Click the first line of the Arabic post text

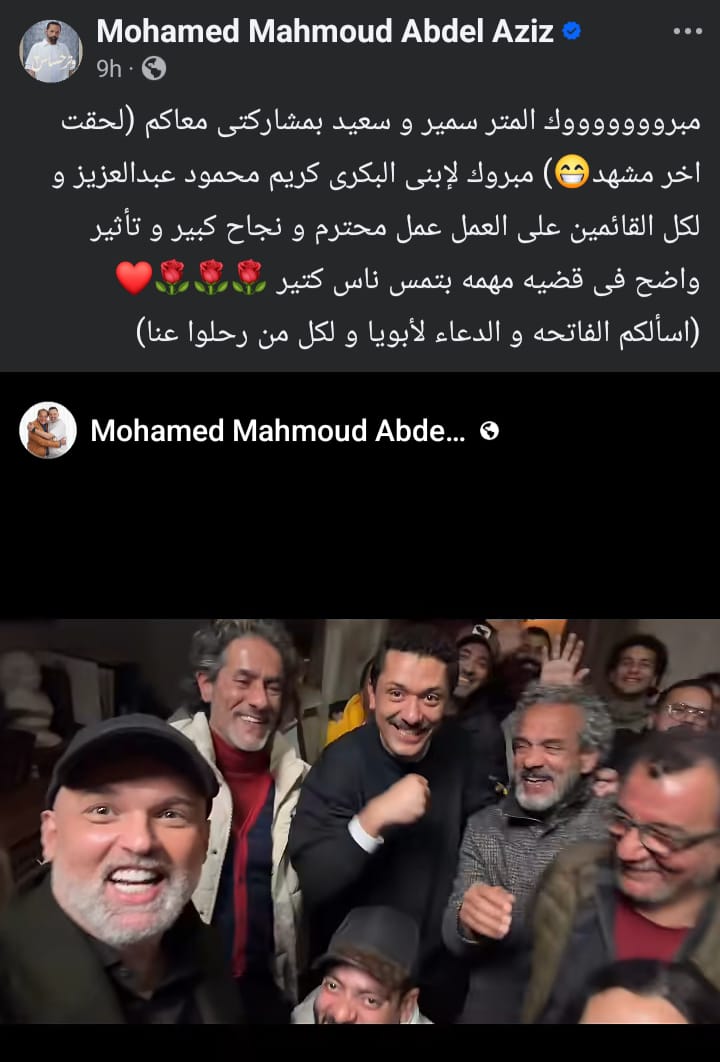click(381, 122)
